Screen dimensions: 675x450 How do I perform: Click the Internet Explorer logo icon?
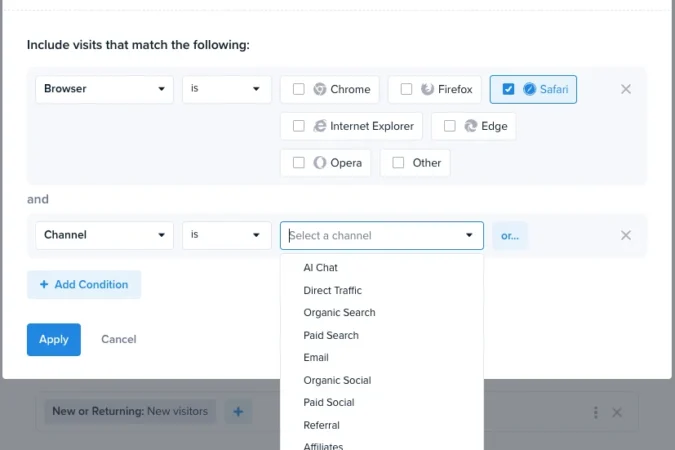[x=319, y=126]
